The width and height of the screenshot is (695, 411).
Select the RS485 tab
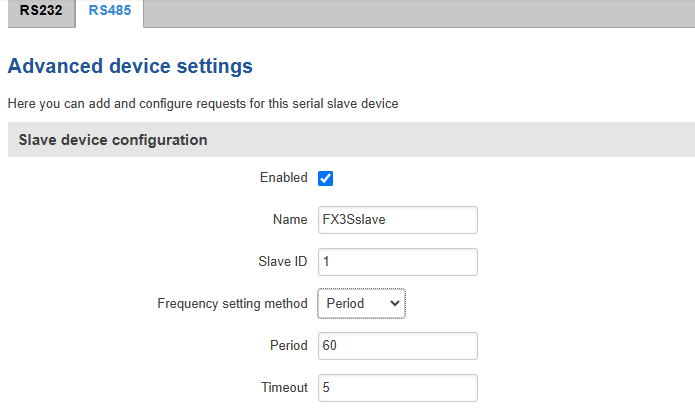coord(109,11)
